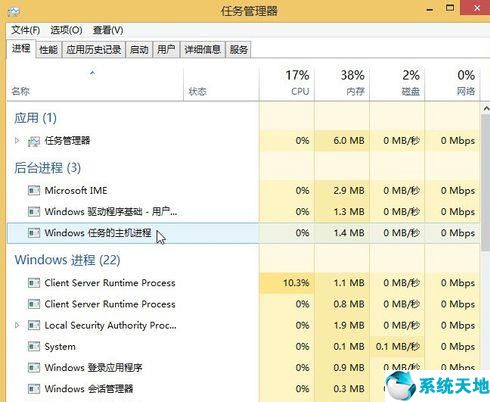
Task: Click the 0.1 MB/秒 disk value for System
Action: (397, 347)
